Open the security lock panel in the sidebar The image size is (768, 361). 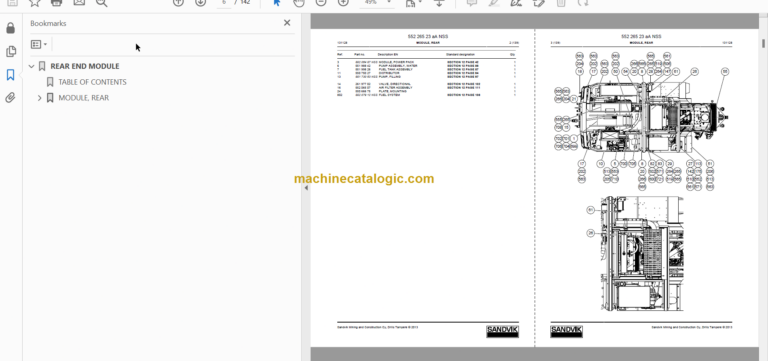[10, 28]
